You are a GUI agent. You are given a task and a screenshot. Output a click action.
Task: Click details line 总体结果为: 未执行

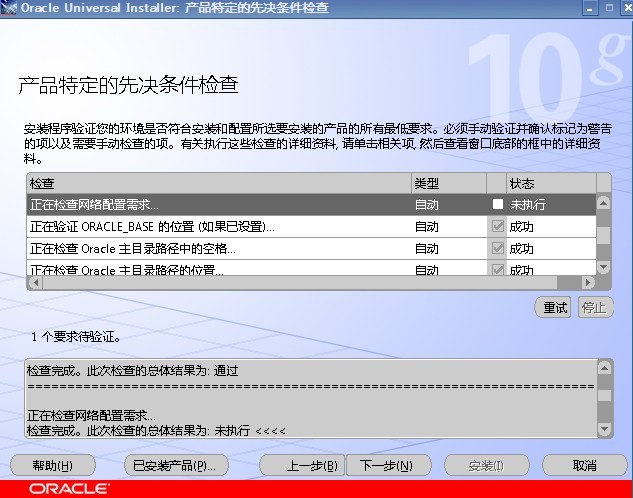coord(156,430)
